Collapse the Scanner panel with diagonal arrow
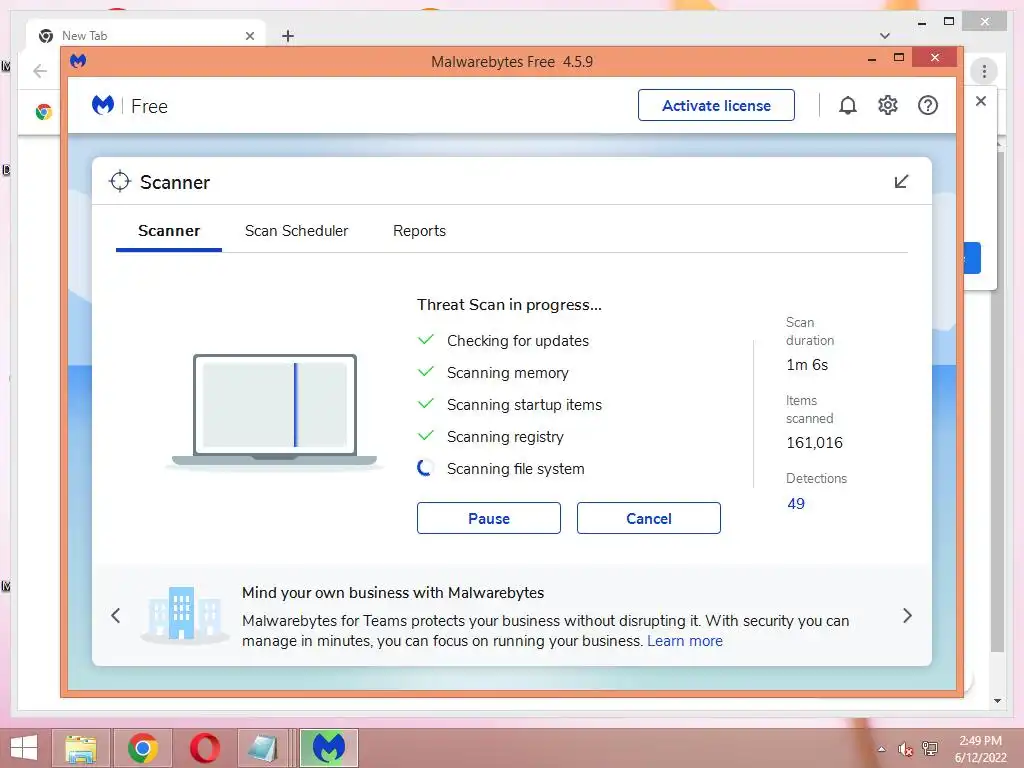Screen dimensions: 1024x768 (x=901, y=182)
